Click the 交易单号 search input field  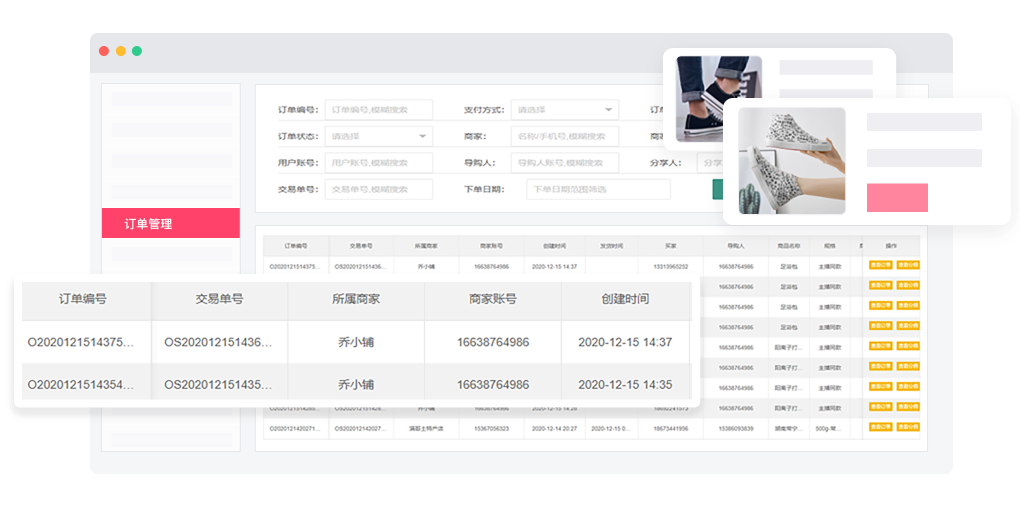pyautogui.click(x=379, y=189)
